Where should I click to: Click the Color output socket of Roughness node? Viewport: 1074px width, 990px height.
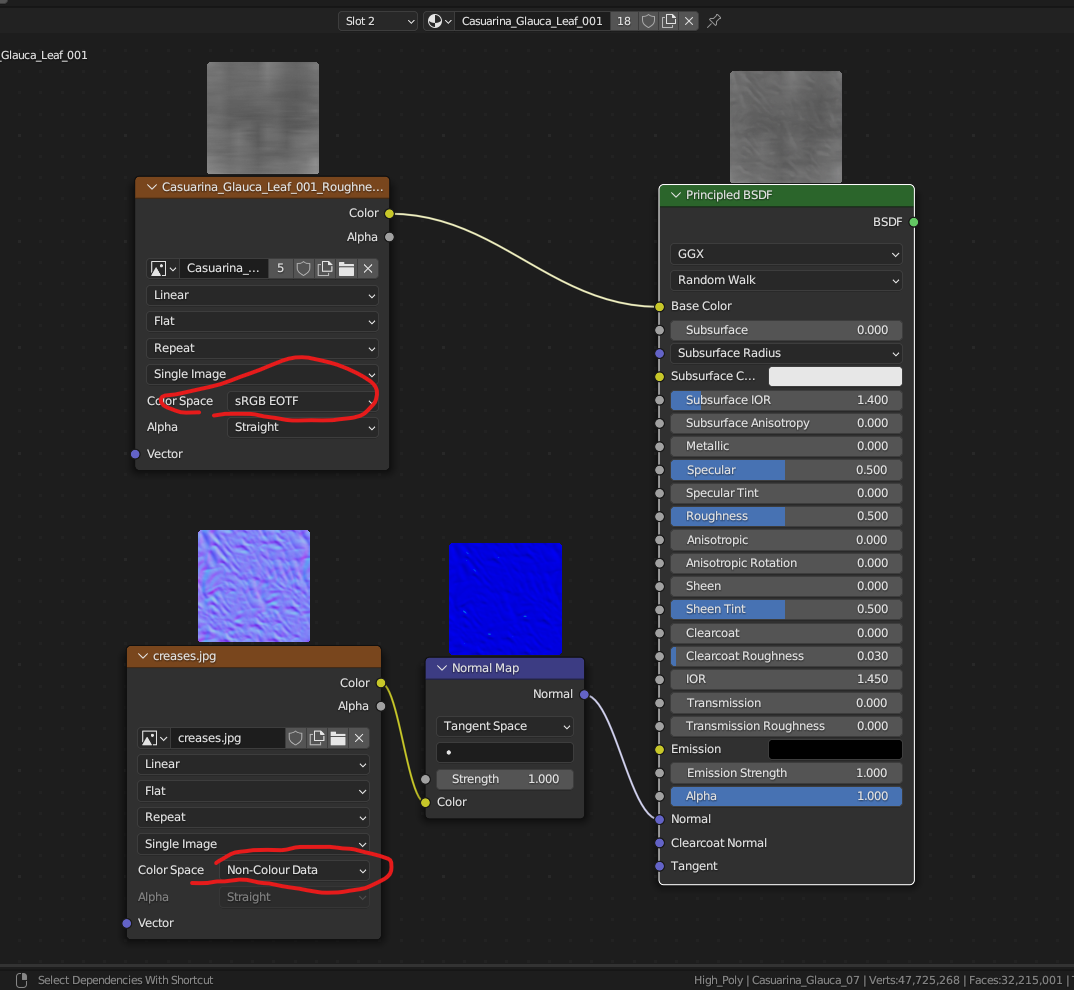point(389,214)
